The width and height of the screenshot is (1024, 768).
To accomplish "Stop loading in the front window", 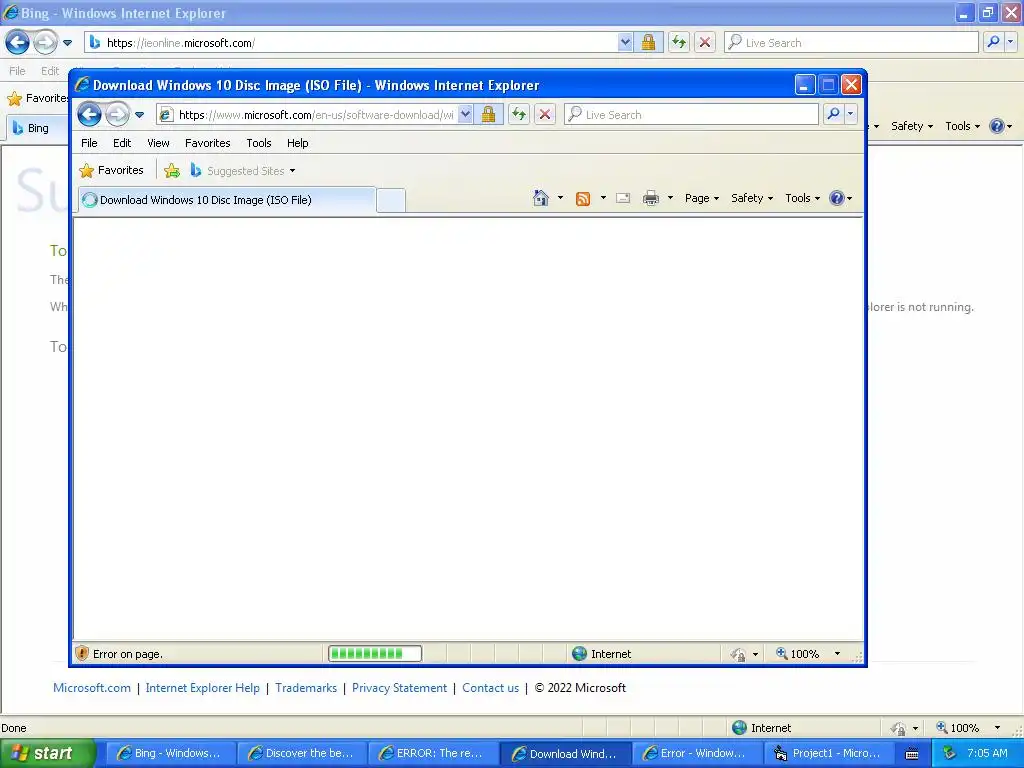I will pos(545,114).
